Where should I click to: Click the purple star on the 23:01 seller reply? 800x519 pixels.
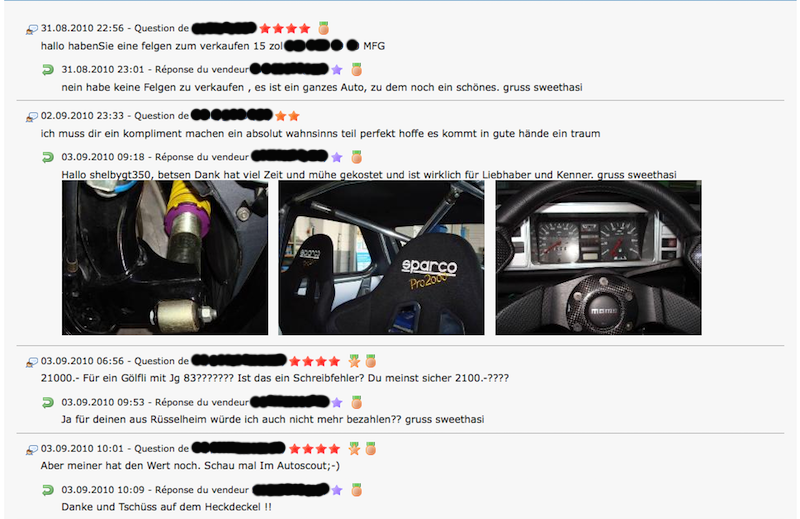pos(337,70)
